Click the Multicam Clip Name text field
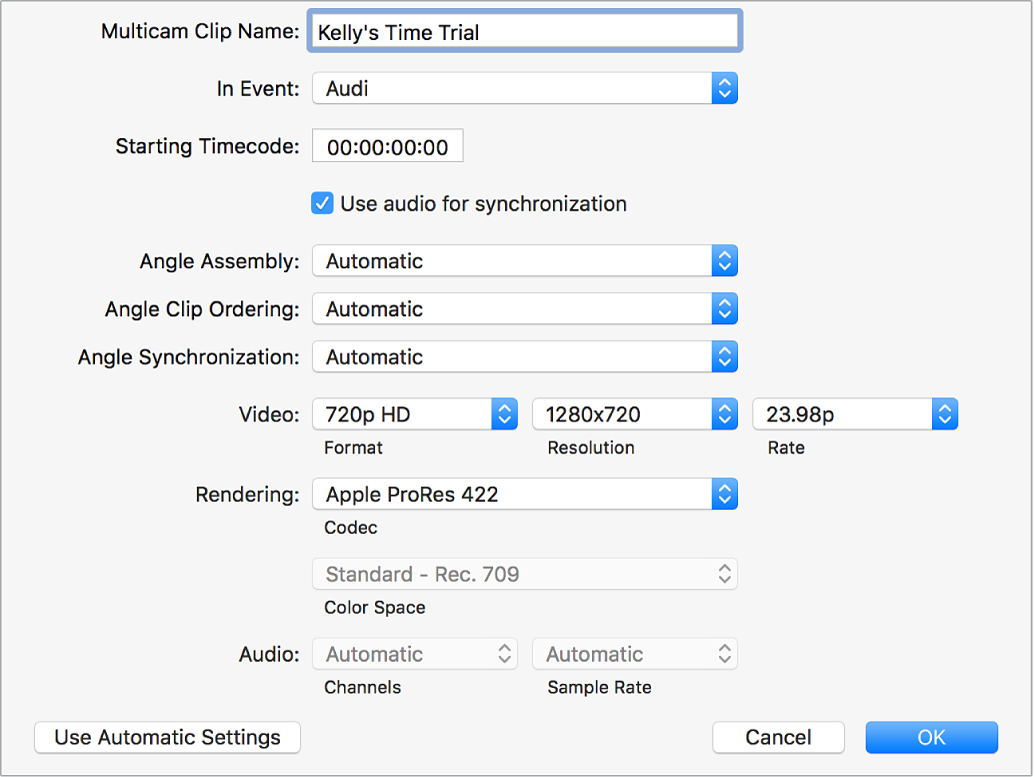The width and height of the screenshot is (1035, 777). [x=525, y=32]
